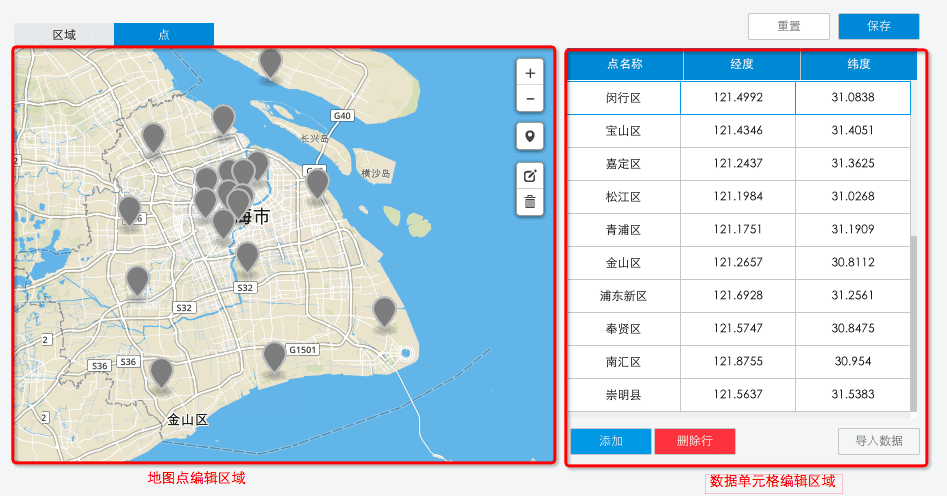Click the 保存 save button
The height and width of the screenshot is (496, 947).
pos(879,26)
